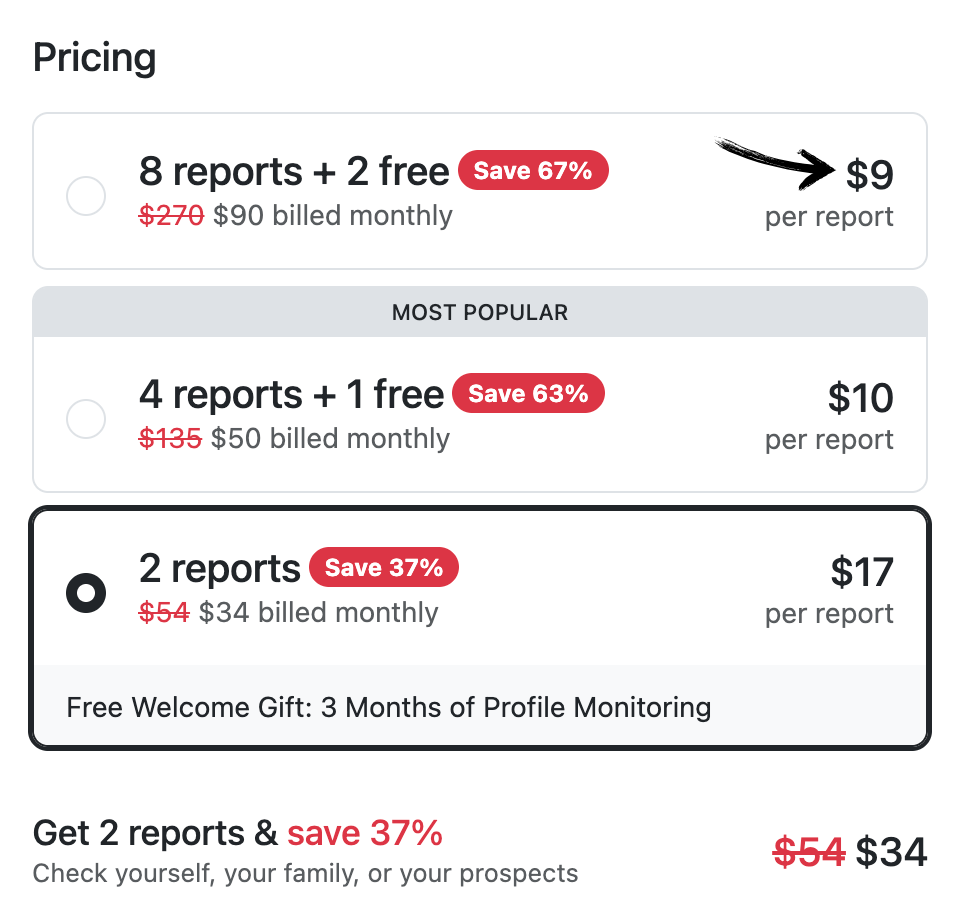Click the Save 63% badge
The image size is (960, 918).
(x=528, y=393)
